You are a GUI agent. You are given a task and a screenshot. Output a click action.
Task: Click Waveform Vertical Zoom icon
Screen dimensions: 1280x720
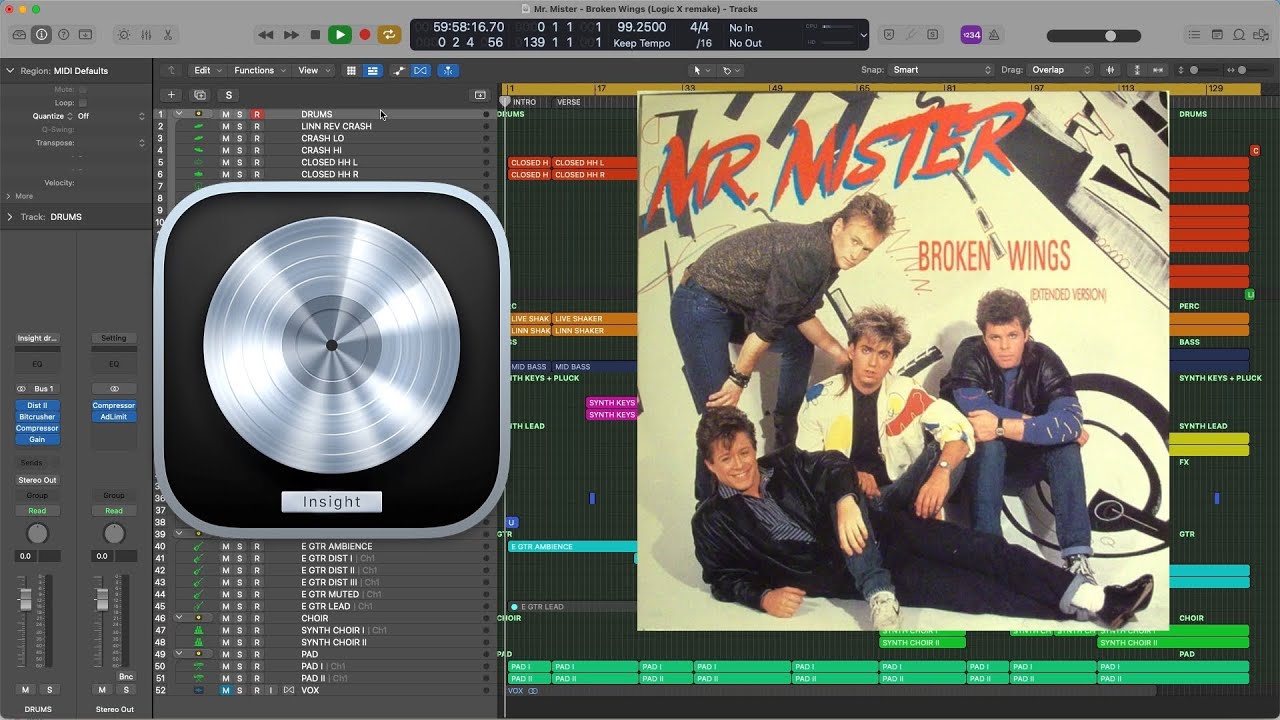coord(1111,70)
